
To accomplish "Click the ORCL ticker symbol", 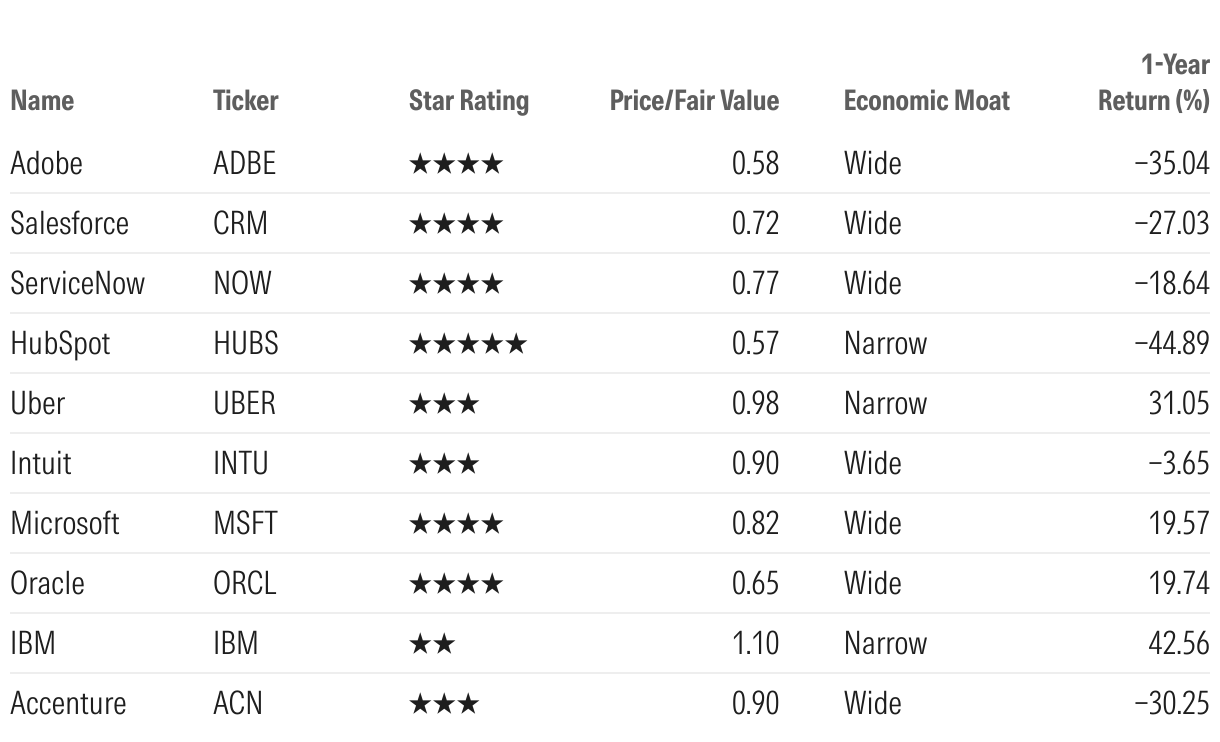I will (x=244, y=583).
